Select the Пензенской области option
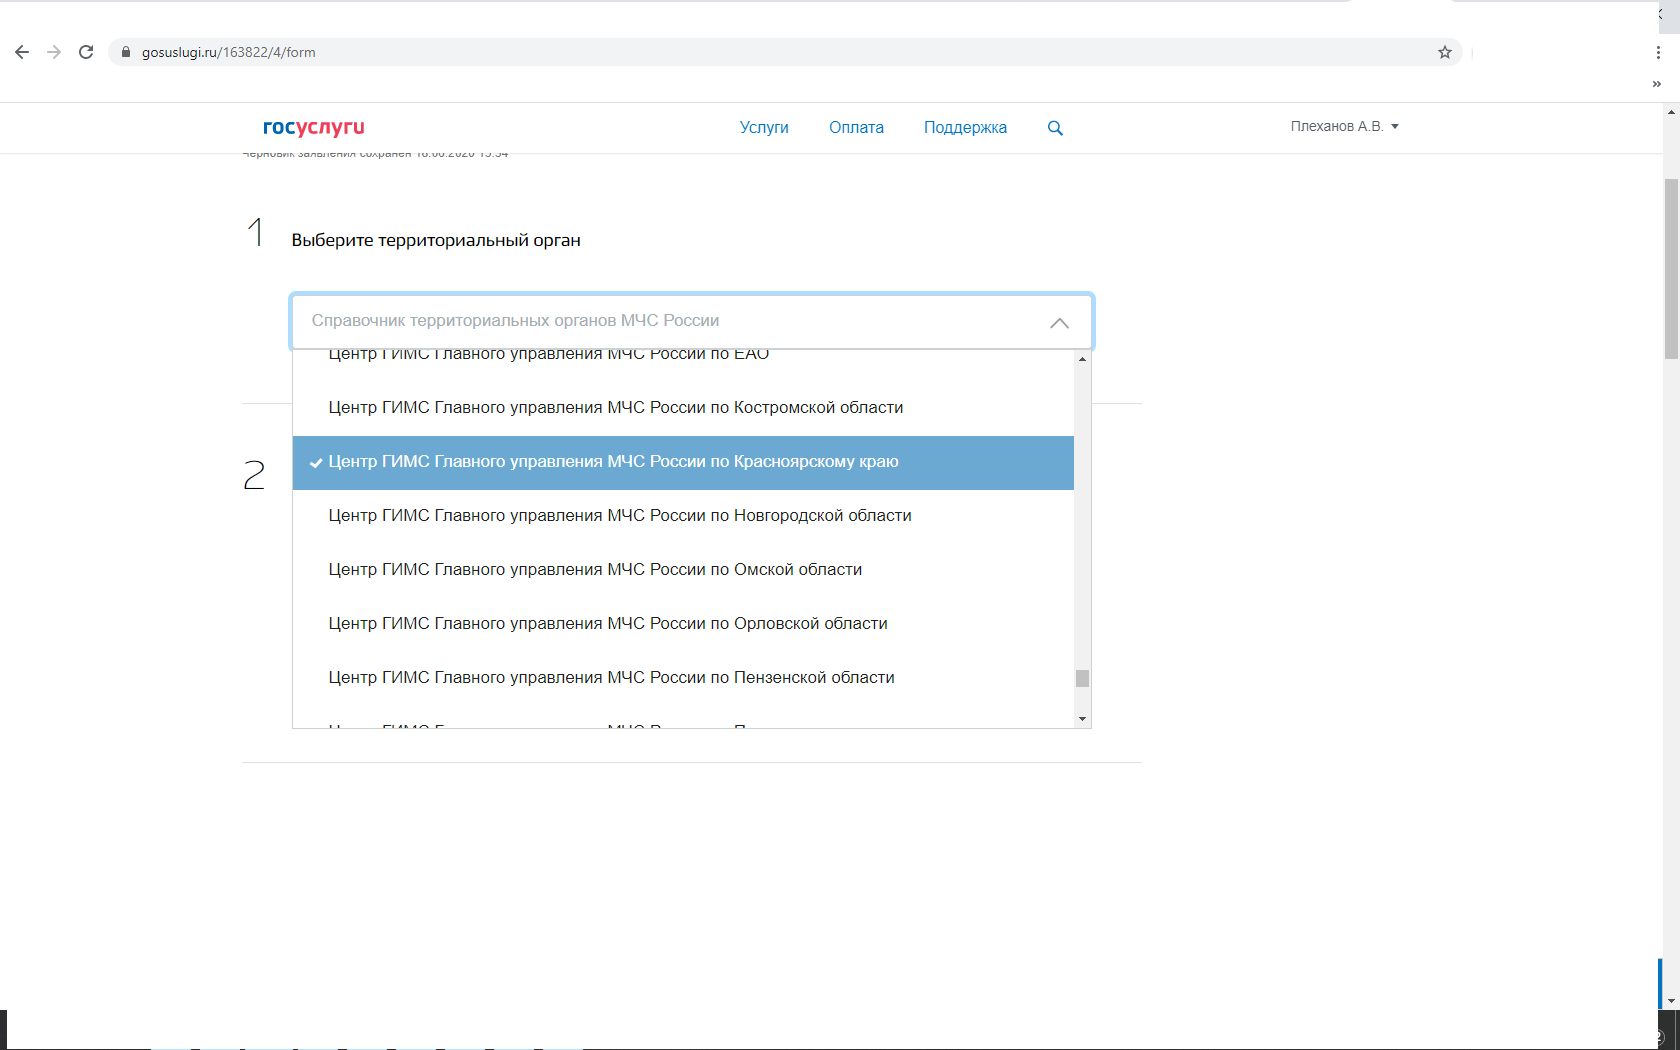The image size is (1680, 1050). tap(683, 678)
